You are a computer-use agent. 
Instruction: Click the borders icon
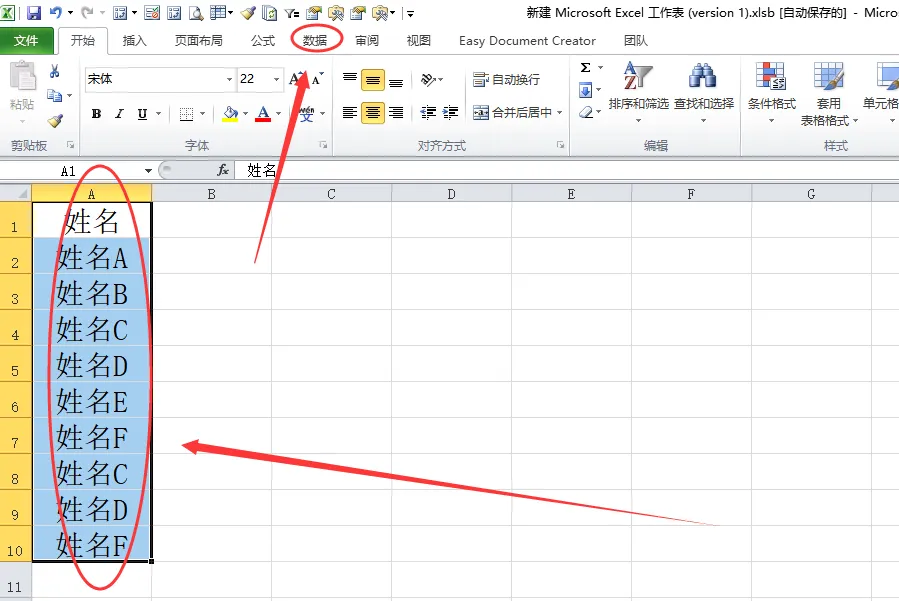click(186, 114)
